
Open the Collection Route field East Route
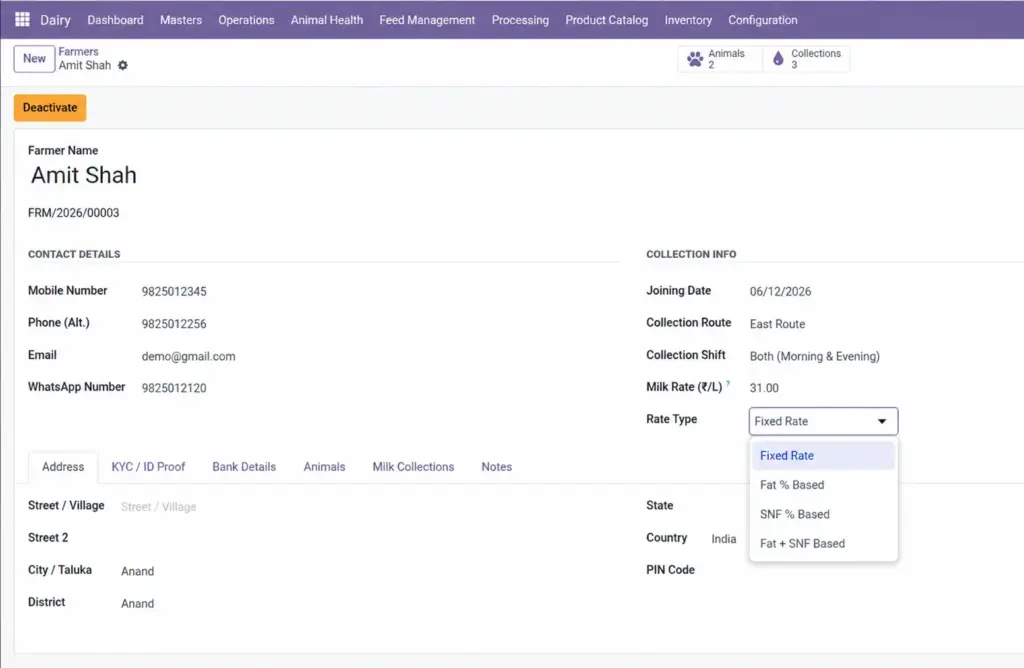(x=777, y=324)
